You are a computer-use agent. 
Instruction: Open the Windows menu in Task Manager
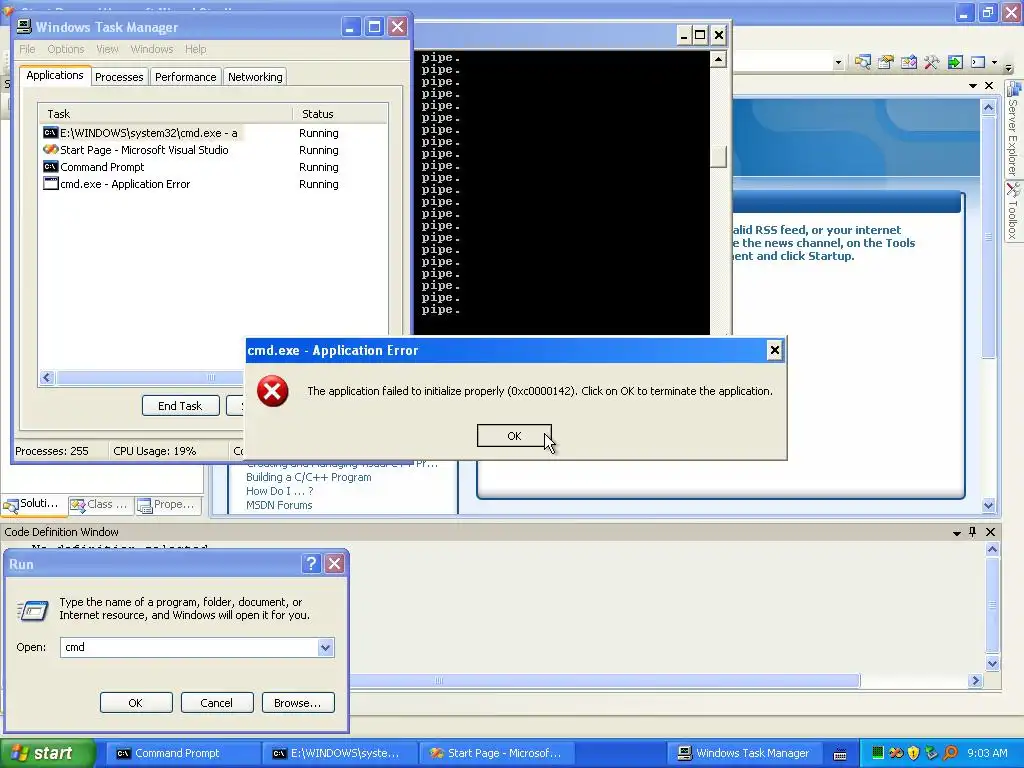152,49
